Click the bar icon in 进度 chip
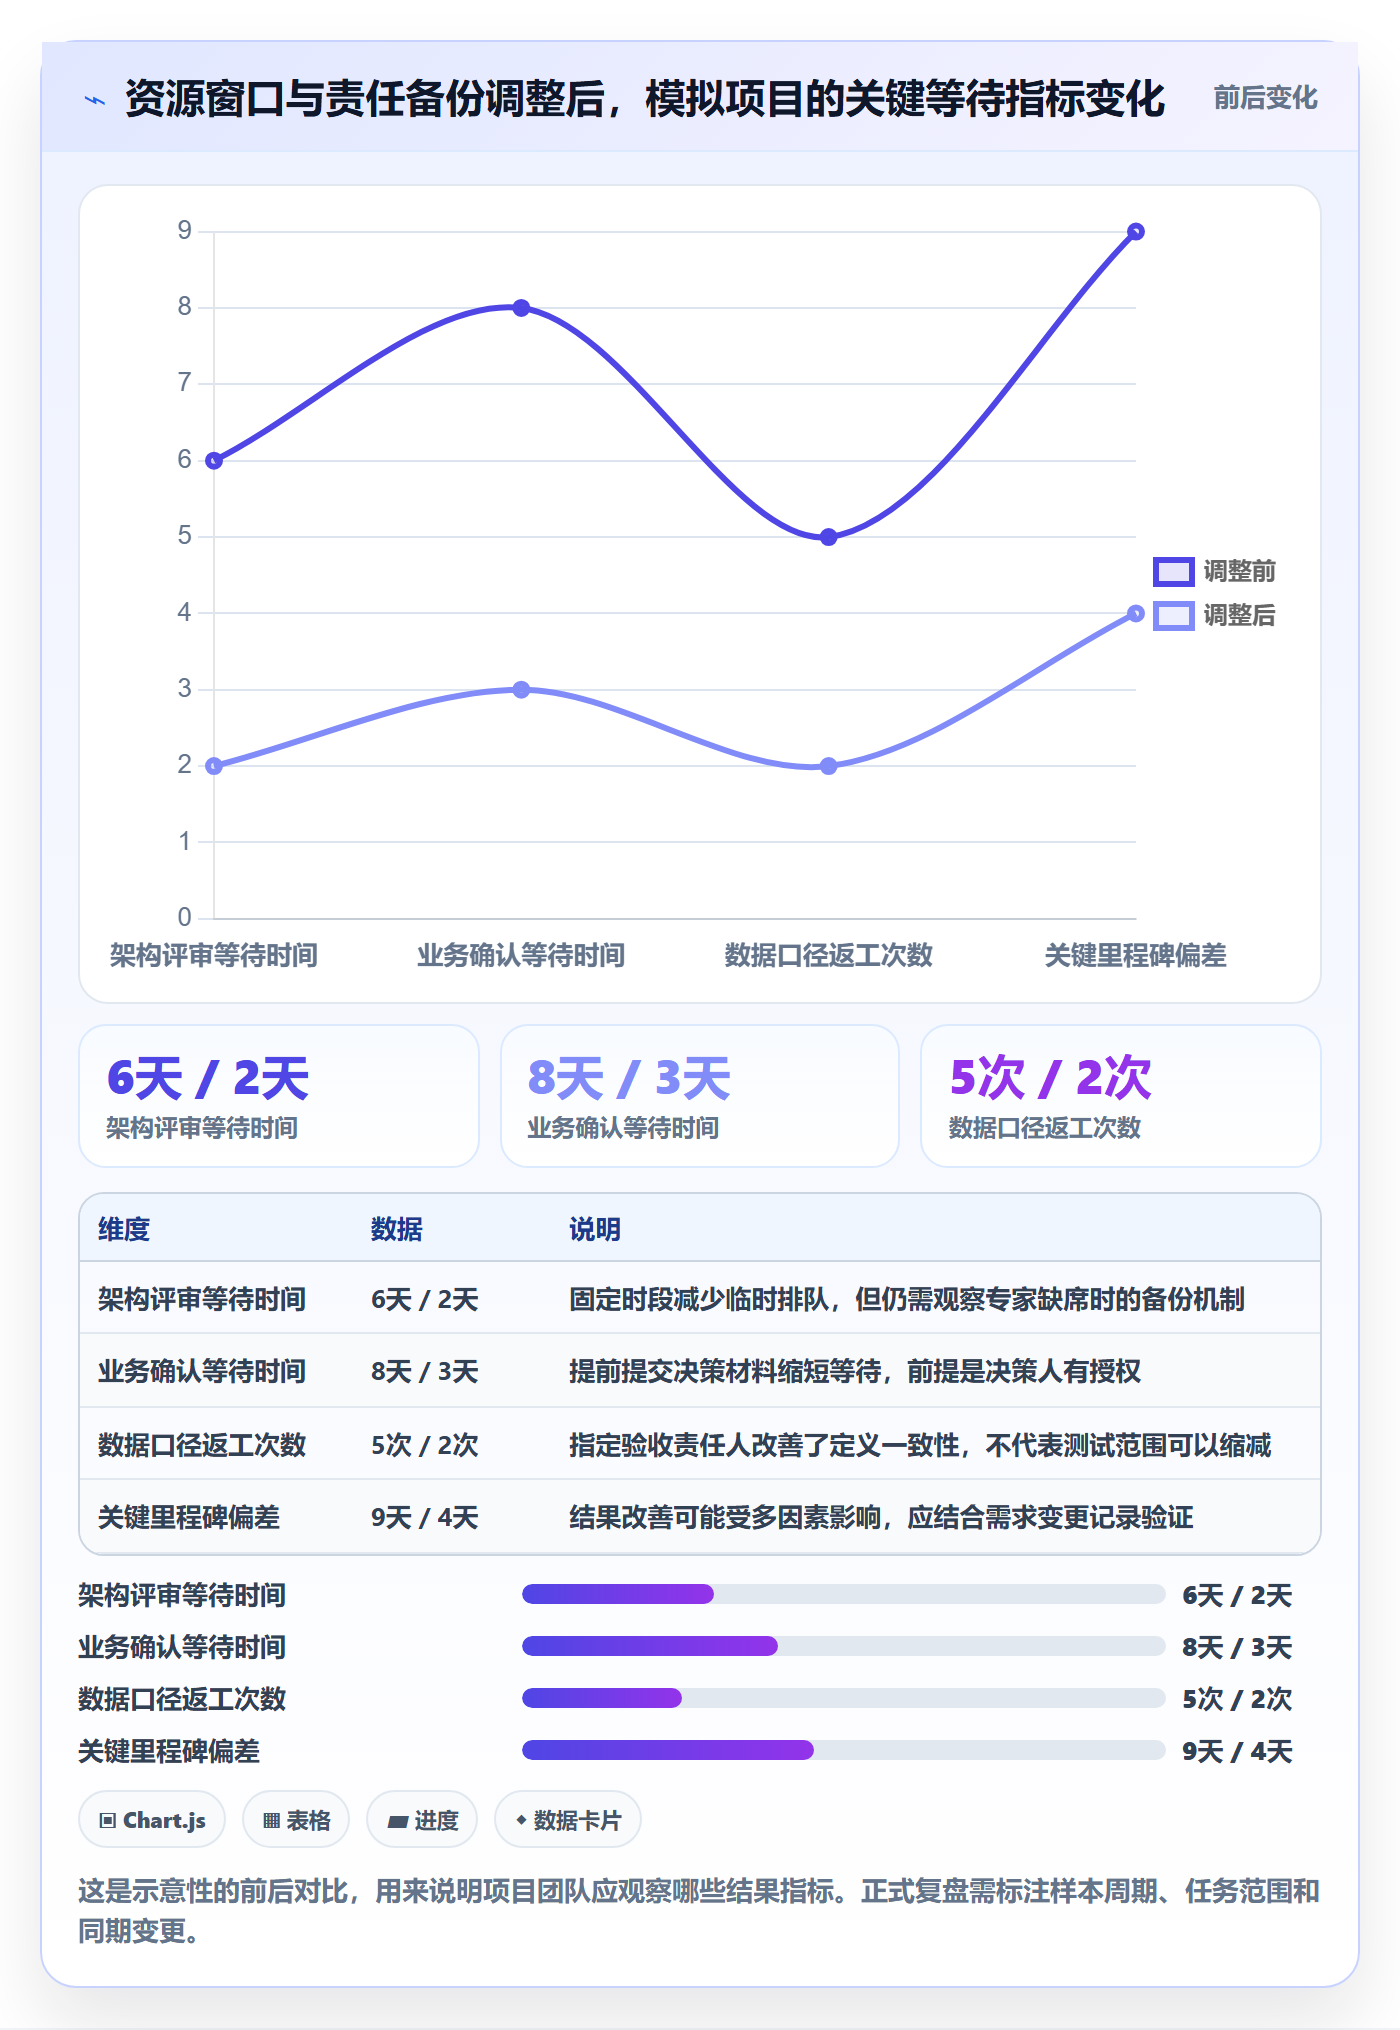This screenshot has width=1400, height=2030. coord(397,1822)
